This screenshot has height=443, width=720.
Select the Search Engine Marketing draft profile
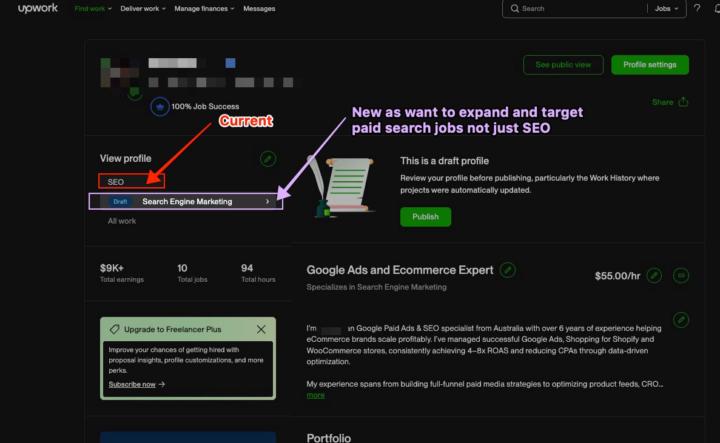(186, 202)
